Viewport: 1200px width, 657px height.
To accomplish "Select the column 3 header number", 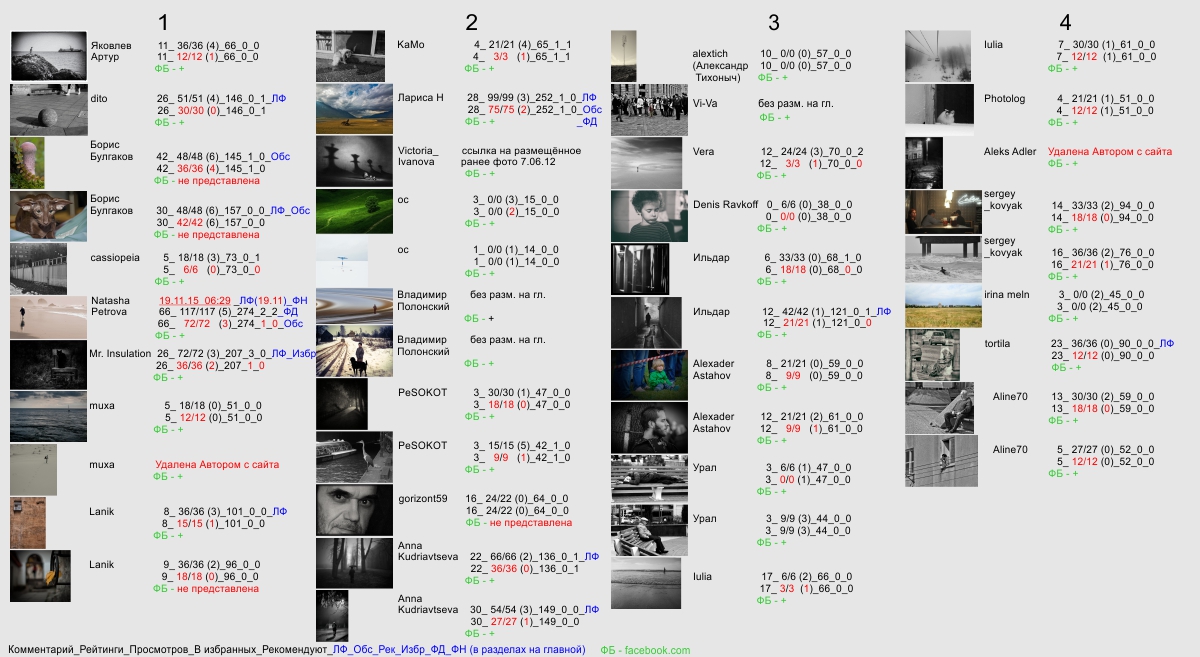I will [773, 22].
